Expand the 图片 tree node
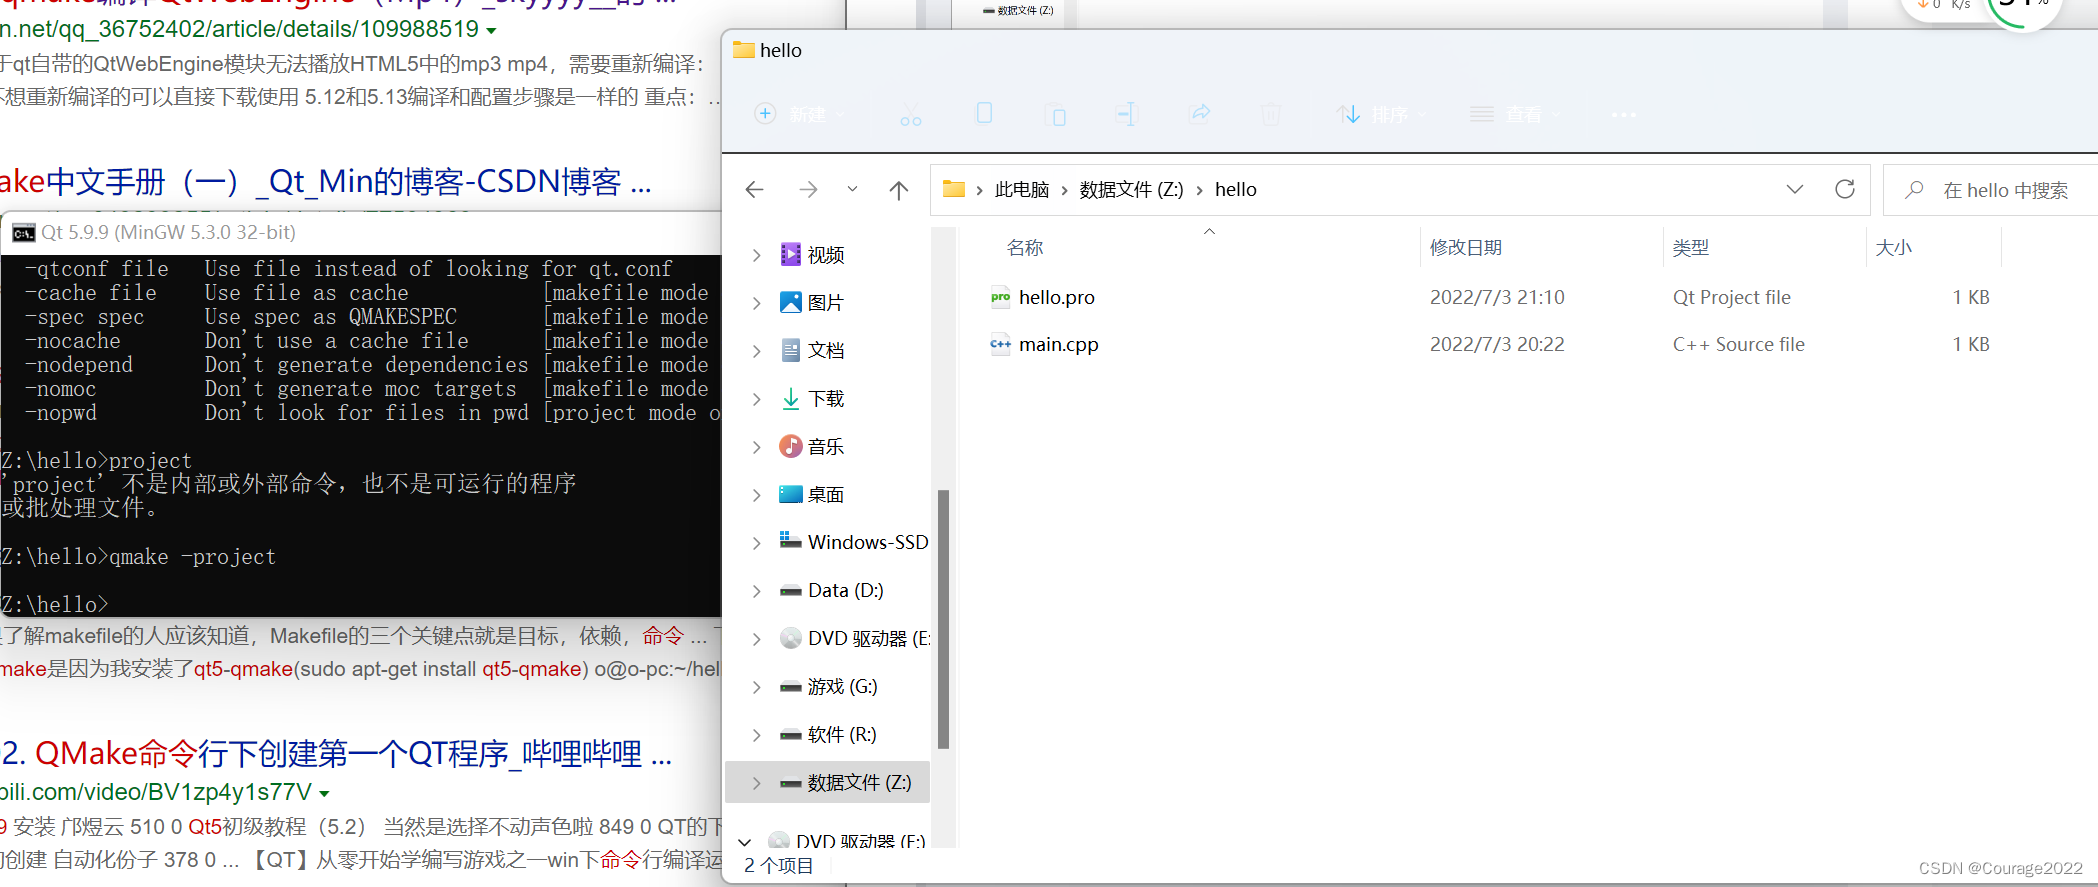 point(757,303)
